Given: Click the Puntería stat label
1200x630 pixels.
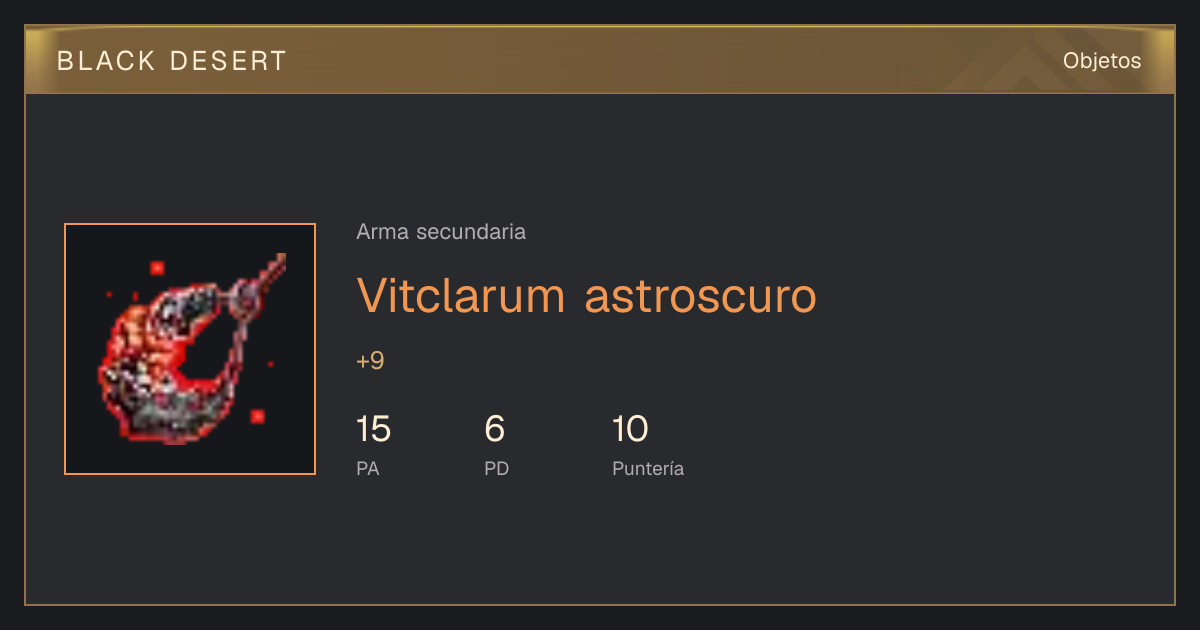Looking at the screenshot, I should (x=648, y=468).
